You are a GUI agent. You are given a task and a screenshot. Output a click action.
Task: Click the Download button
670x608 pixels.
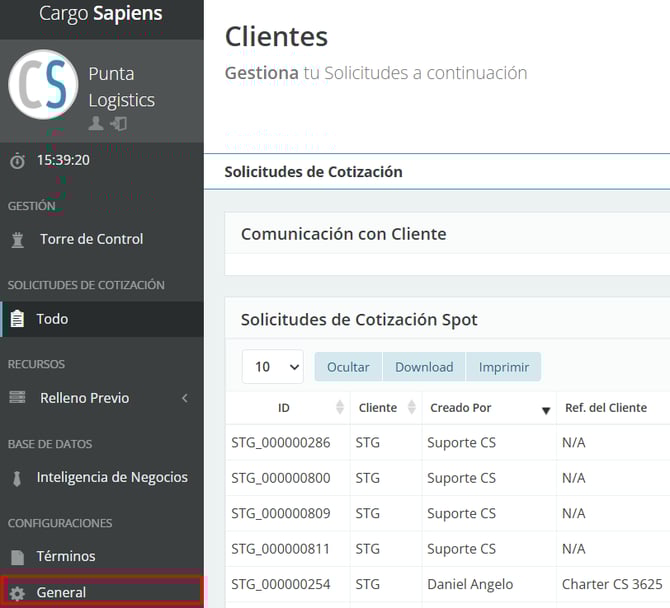tap(424, 367)
